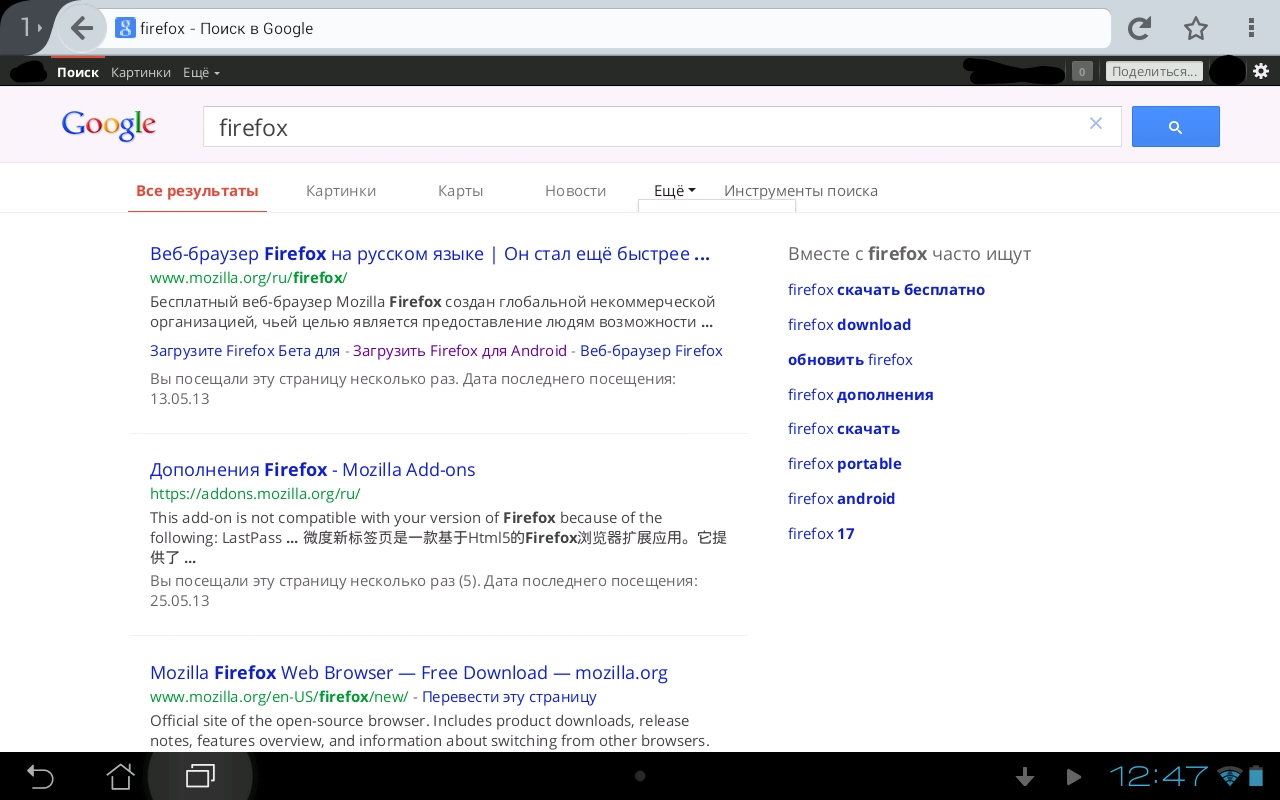Tap the 12:47 clock
This screenshot has height=800, width=1280.
(1159, 776)
